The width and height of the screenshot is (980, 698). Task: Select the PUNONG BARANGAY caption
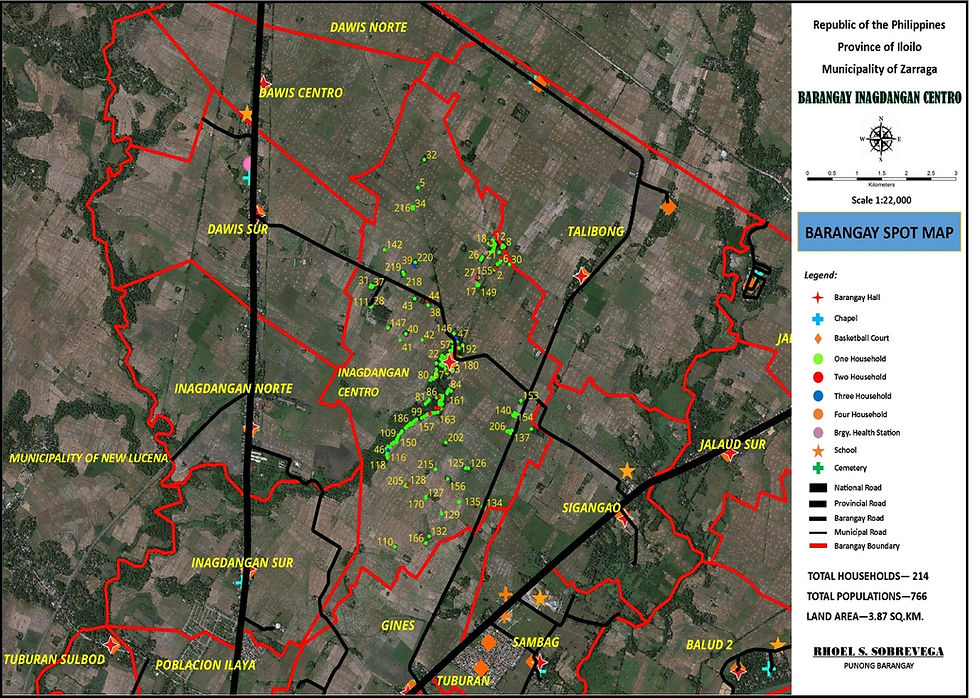[879, 666]
